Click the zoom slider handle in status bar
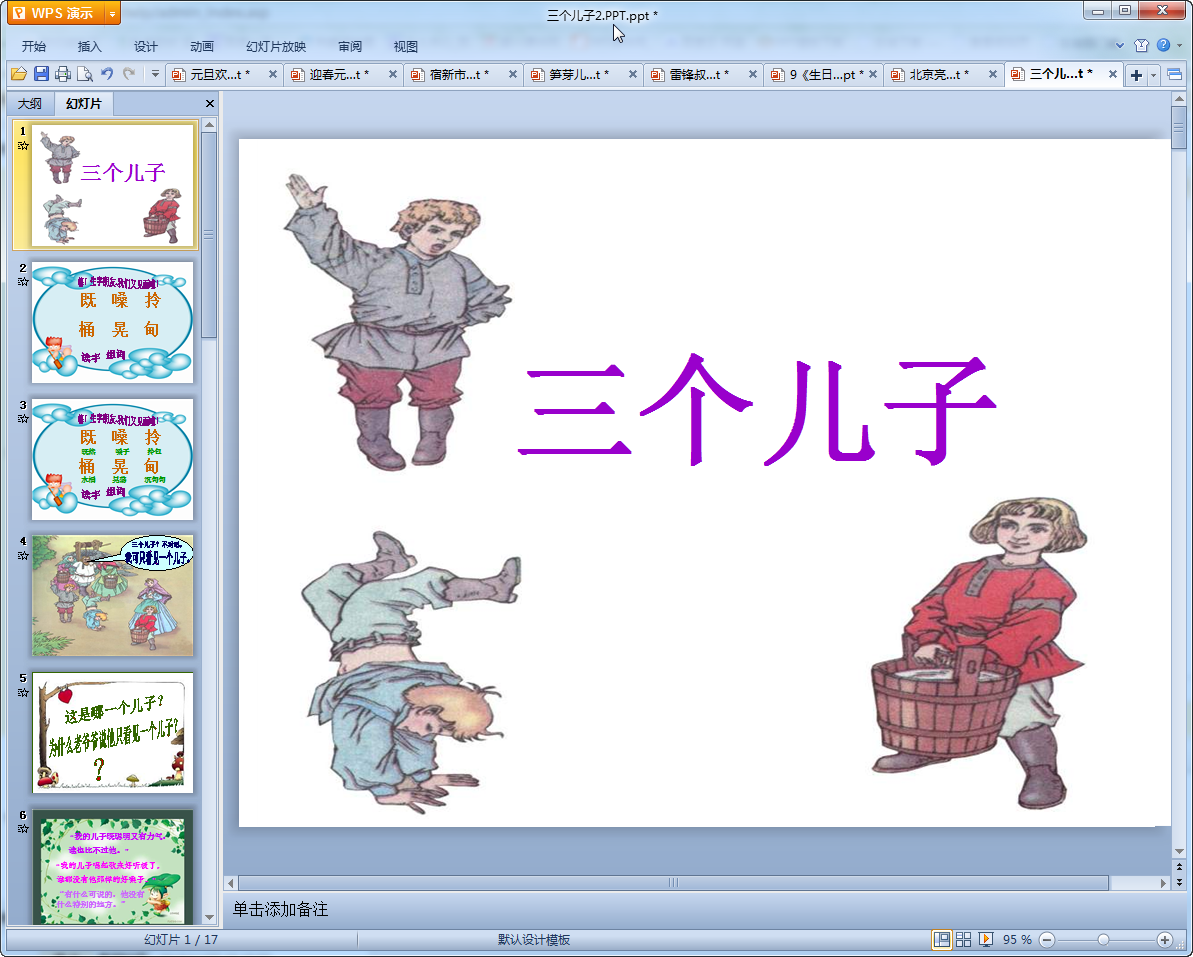The image size is (1193, 957). [1103, 940]
